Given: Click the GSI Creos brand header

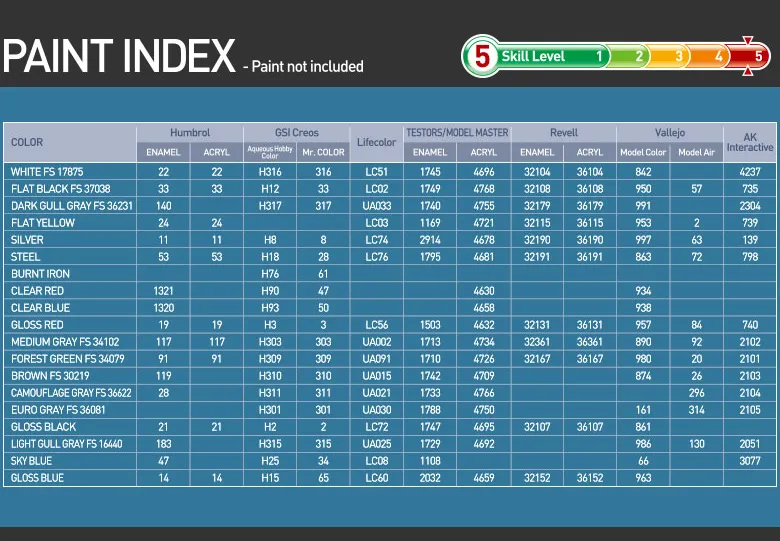Looking at the screenshot, I should pos(296,133).
